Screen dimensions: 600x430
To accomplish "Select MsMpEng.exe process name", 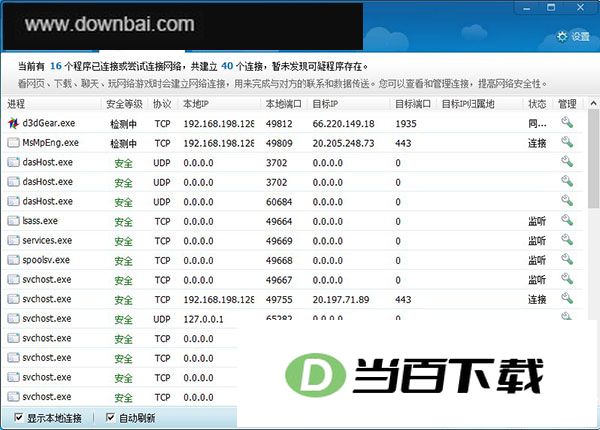I will [x=51, y=143].
